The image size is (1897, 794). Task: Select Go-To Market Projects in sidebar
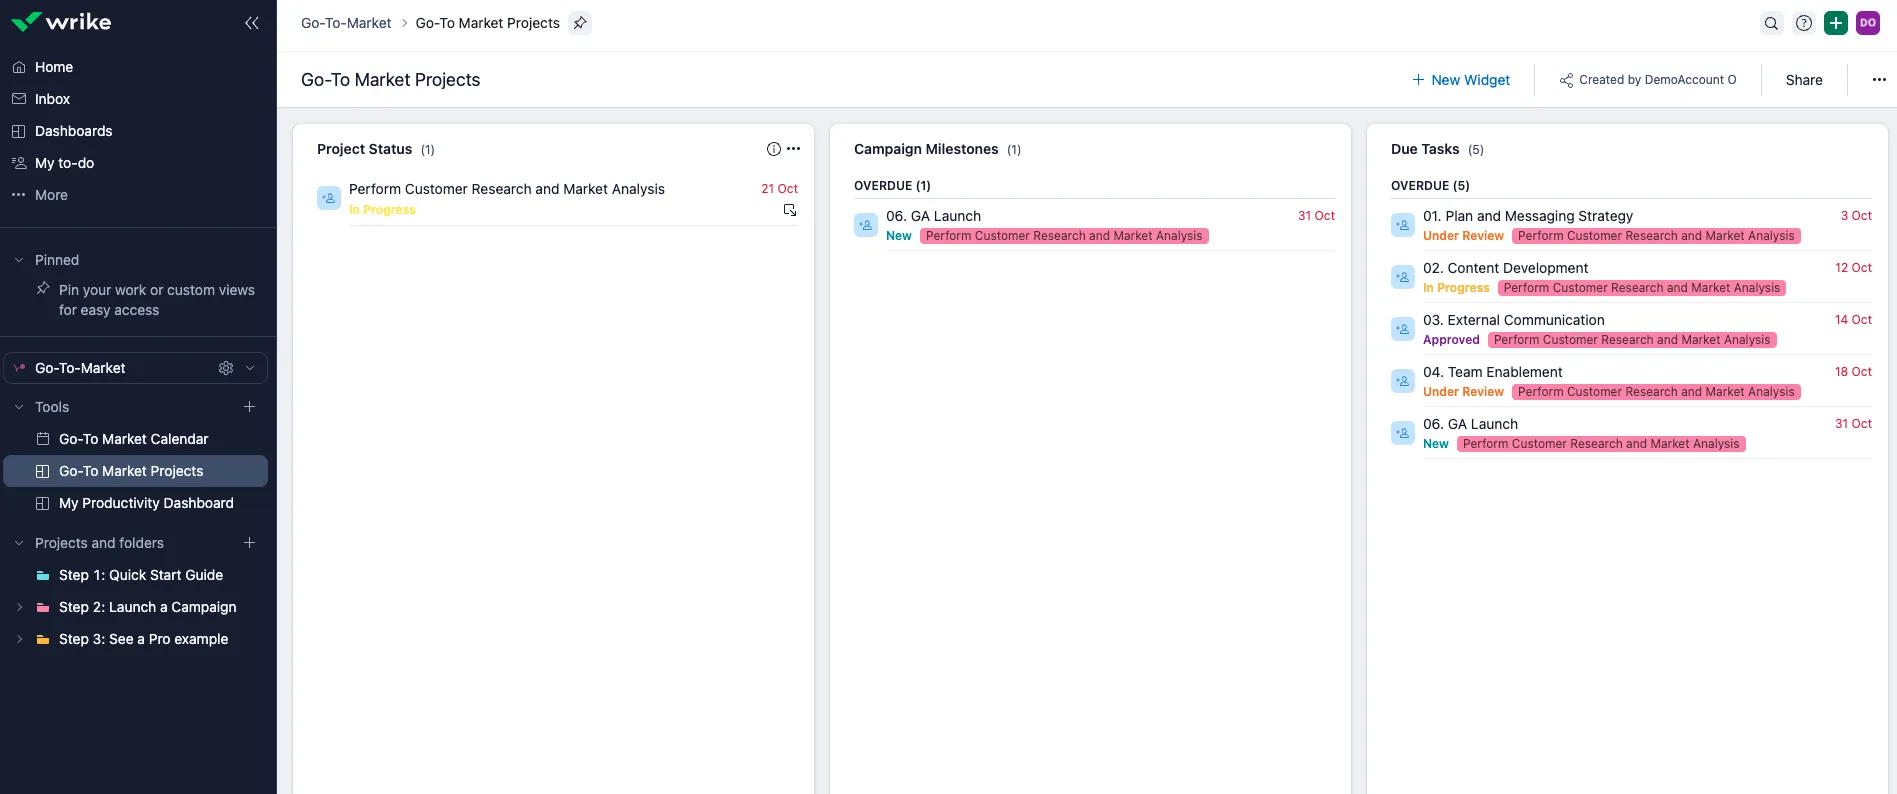(136, 471)
